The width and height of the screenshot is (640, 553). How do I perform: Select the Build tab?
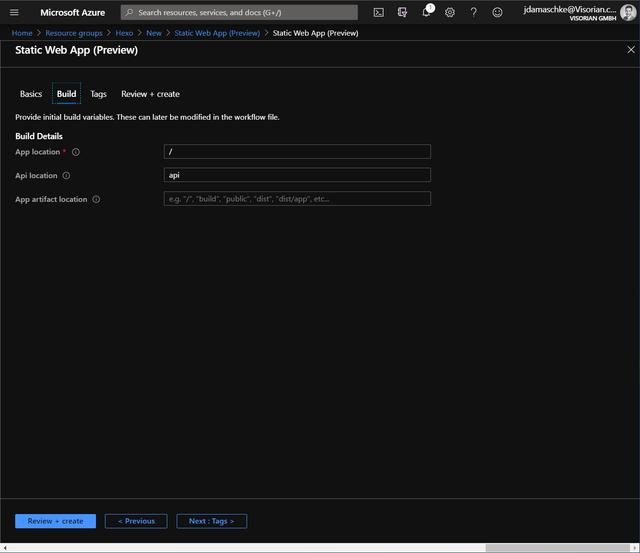tap(67, 94)
